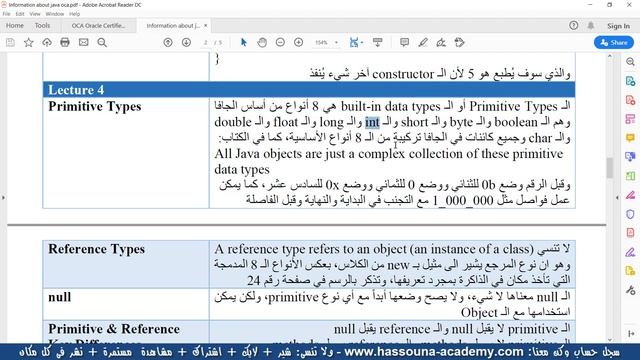Select the highlight pen tool
The image size is (640, 360).
423,42
